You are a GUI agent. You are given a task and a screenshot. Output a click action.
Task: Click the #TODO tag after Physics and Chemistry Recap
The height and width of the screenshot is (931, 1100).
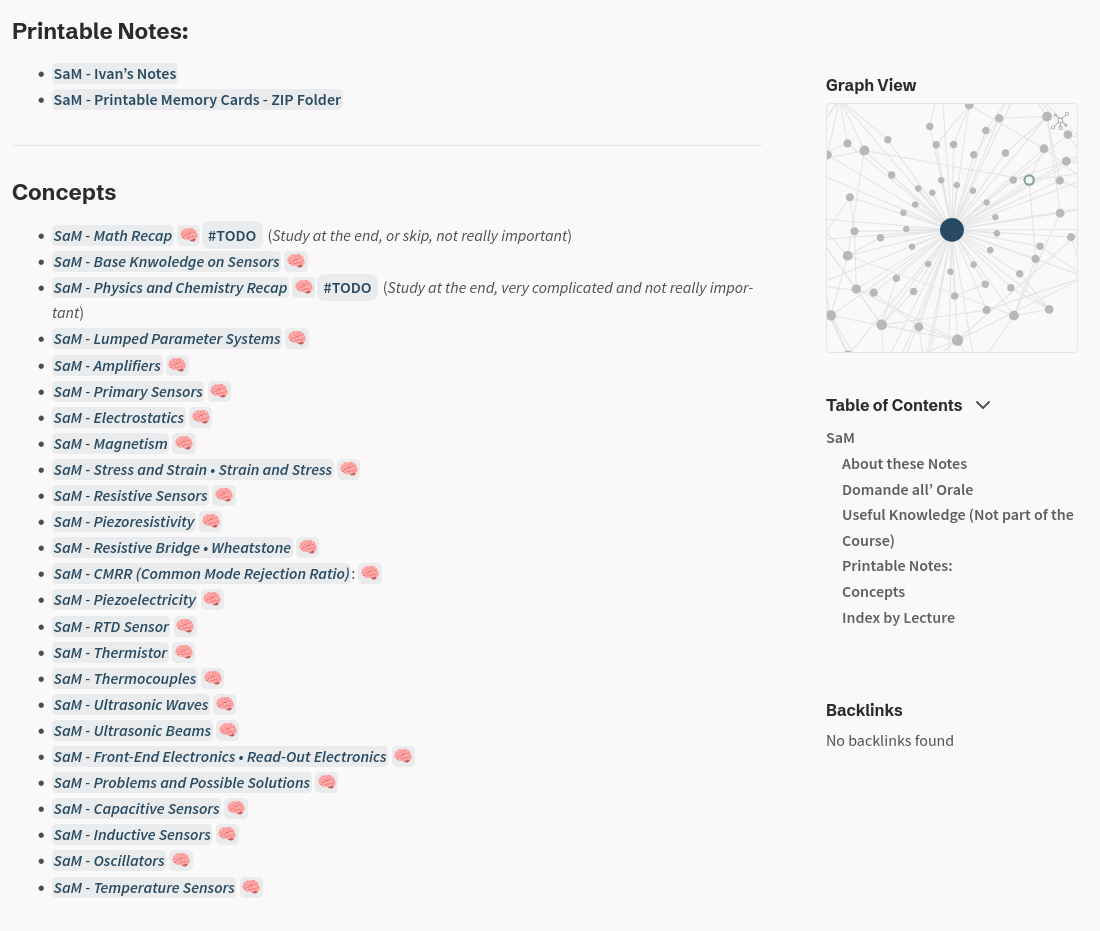[x=348, y=288]
